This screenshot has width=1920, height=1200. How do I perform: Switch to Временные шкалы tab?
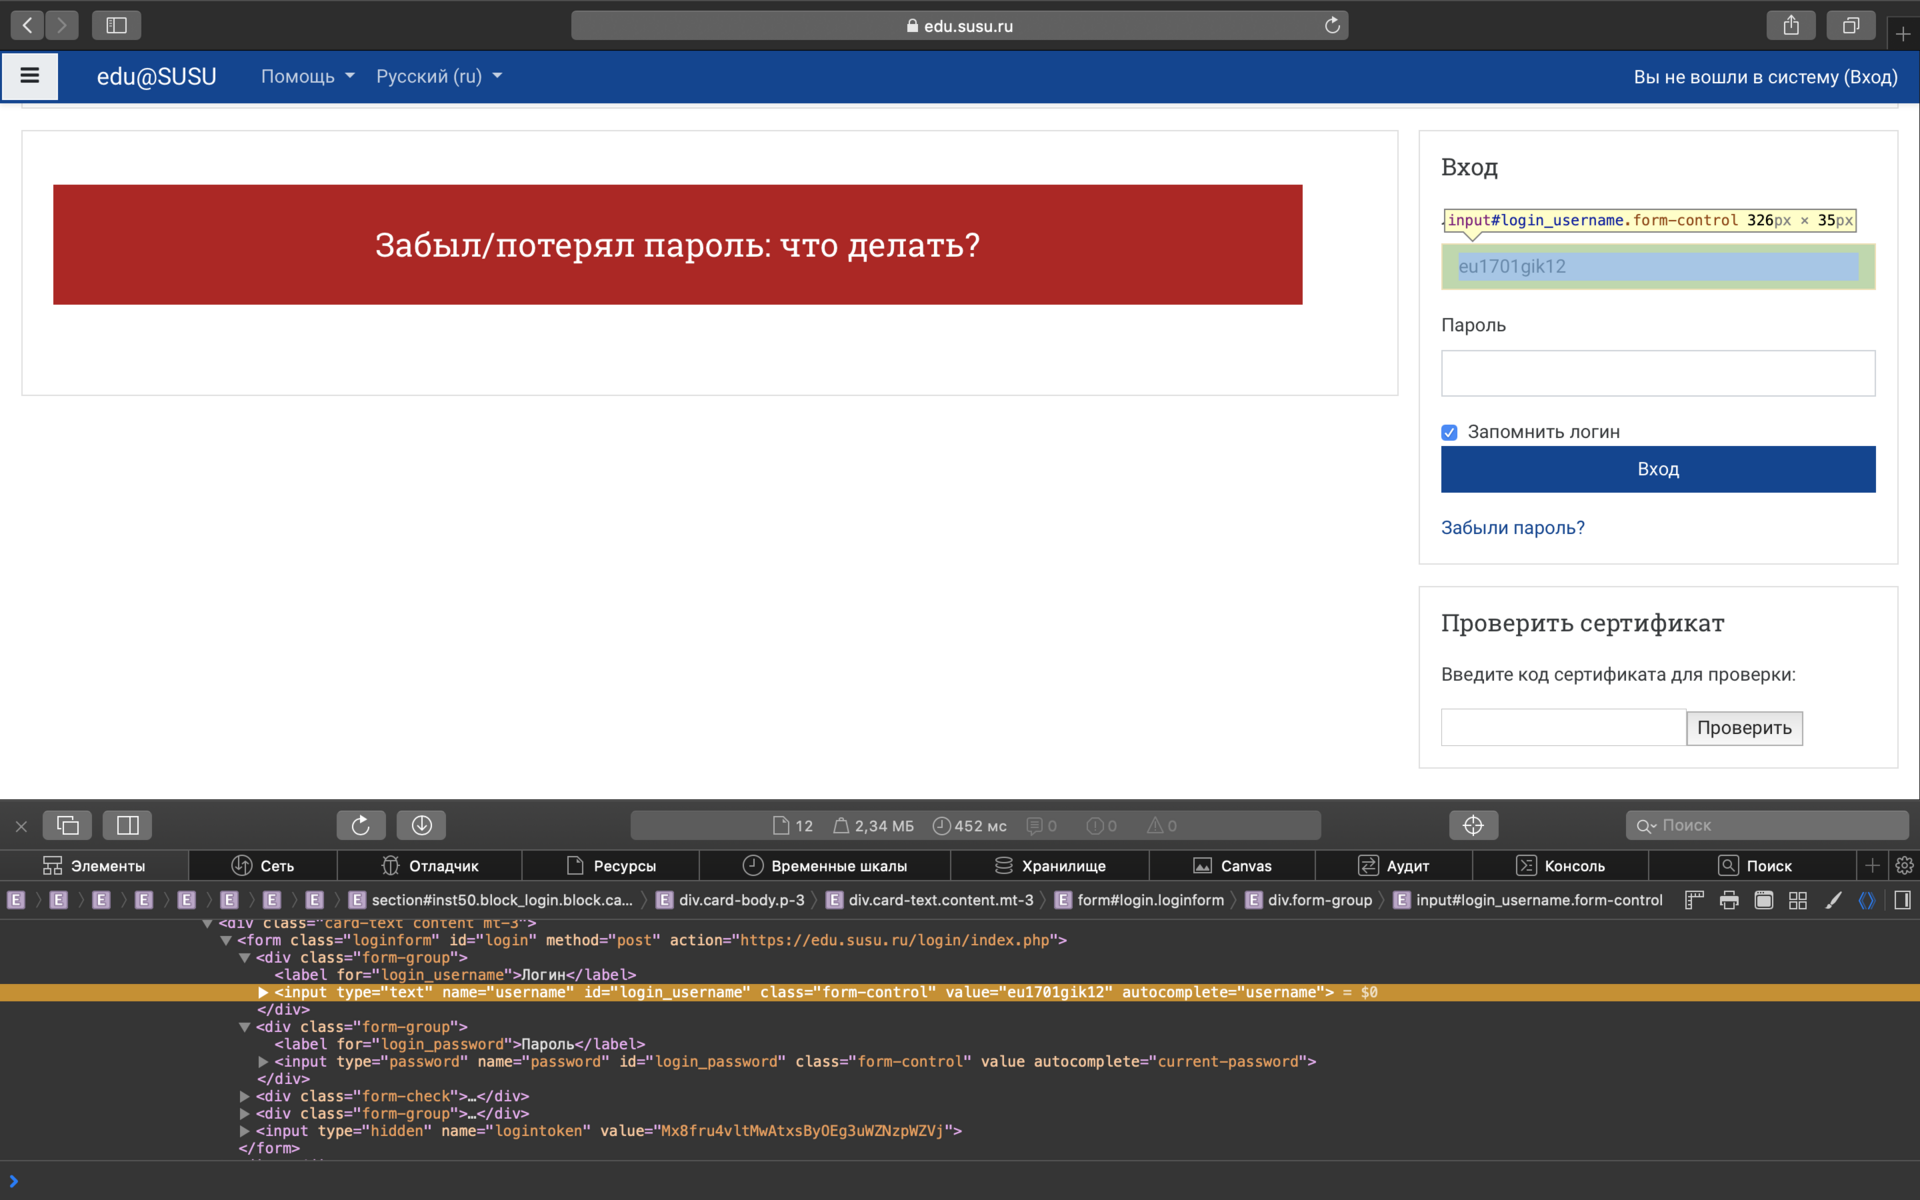825,866
